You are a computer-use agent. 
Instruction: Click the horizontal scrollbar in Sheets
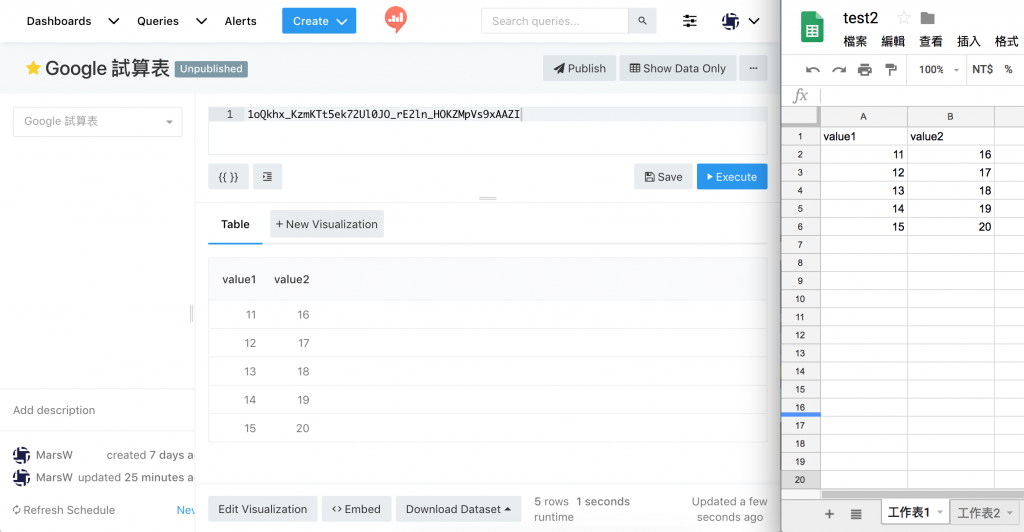click(x=922, y=494)
